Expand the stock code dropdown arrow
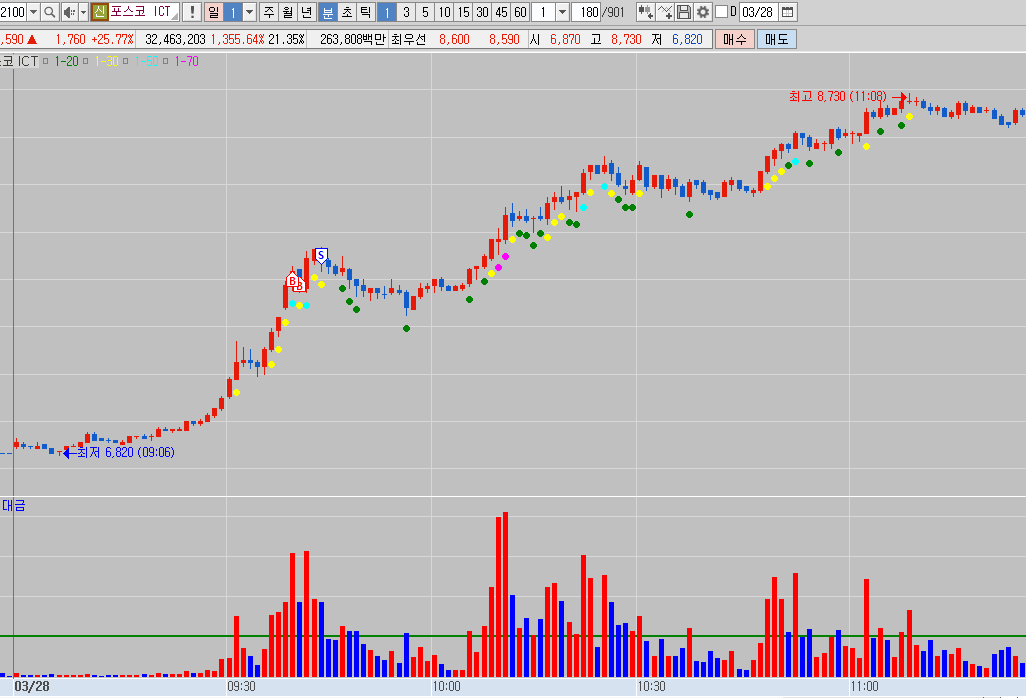 coord(33,12)
